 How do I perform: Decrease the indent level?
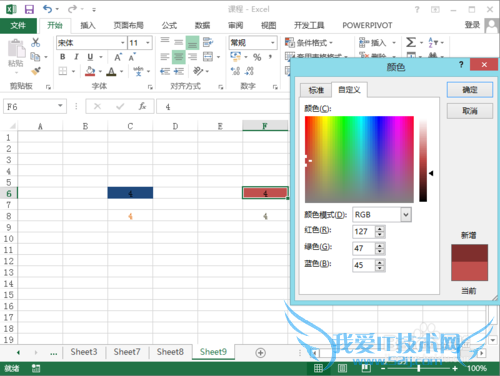tap(165, 71)
